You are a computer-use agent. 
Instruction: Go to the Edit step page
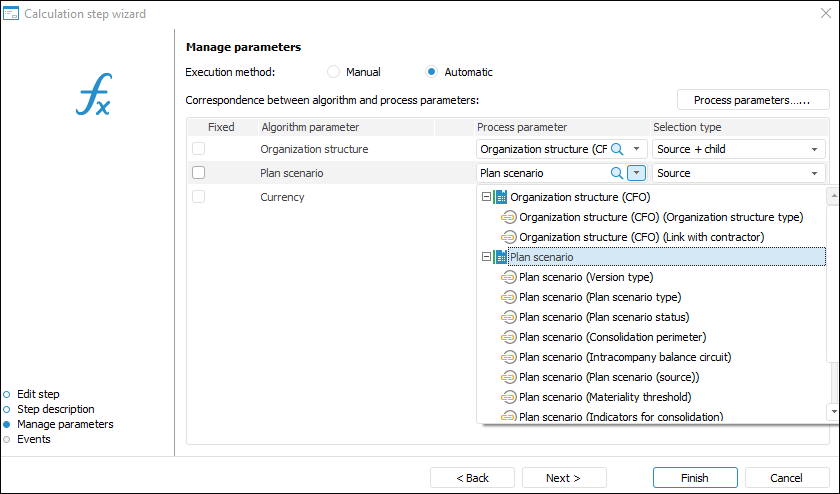pos(38,394)
